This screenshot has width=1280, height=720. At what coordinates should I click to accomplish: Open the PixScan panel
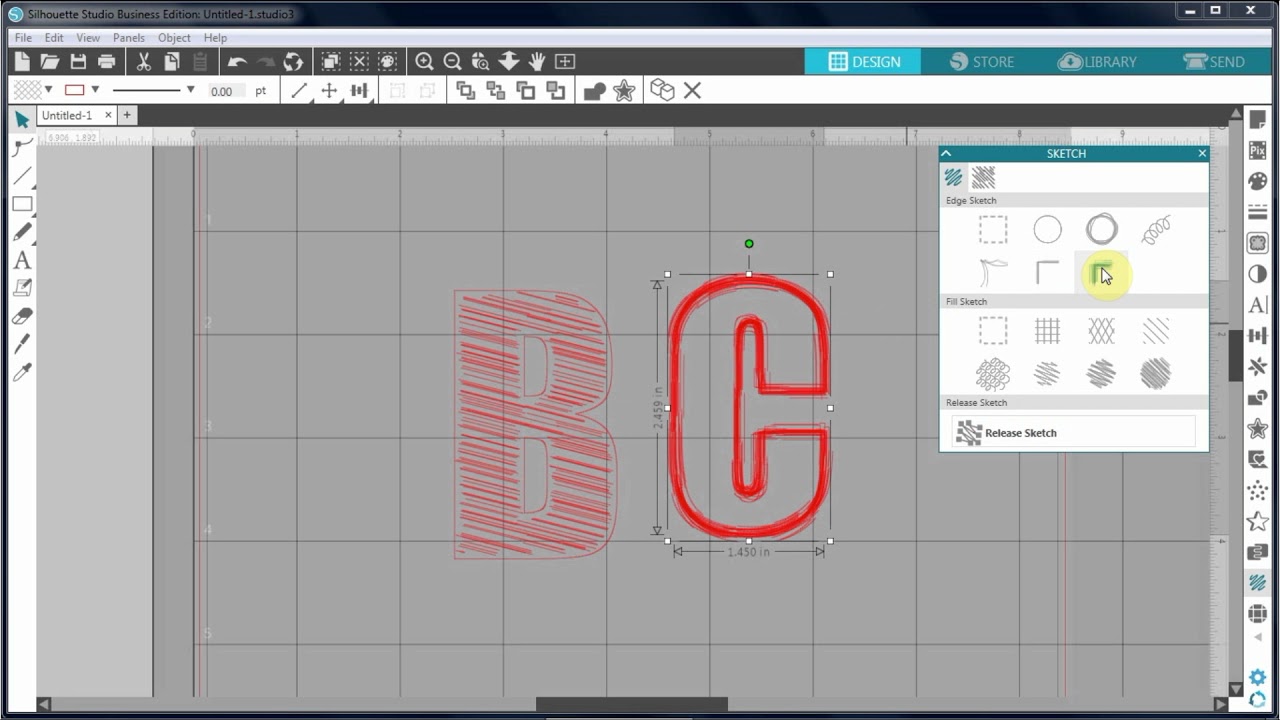(1257, 151)
